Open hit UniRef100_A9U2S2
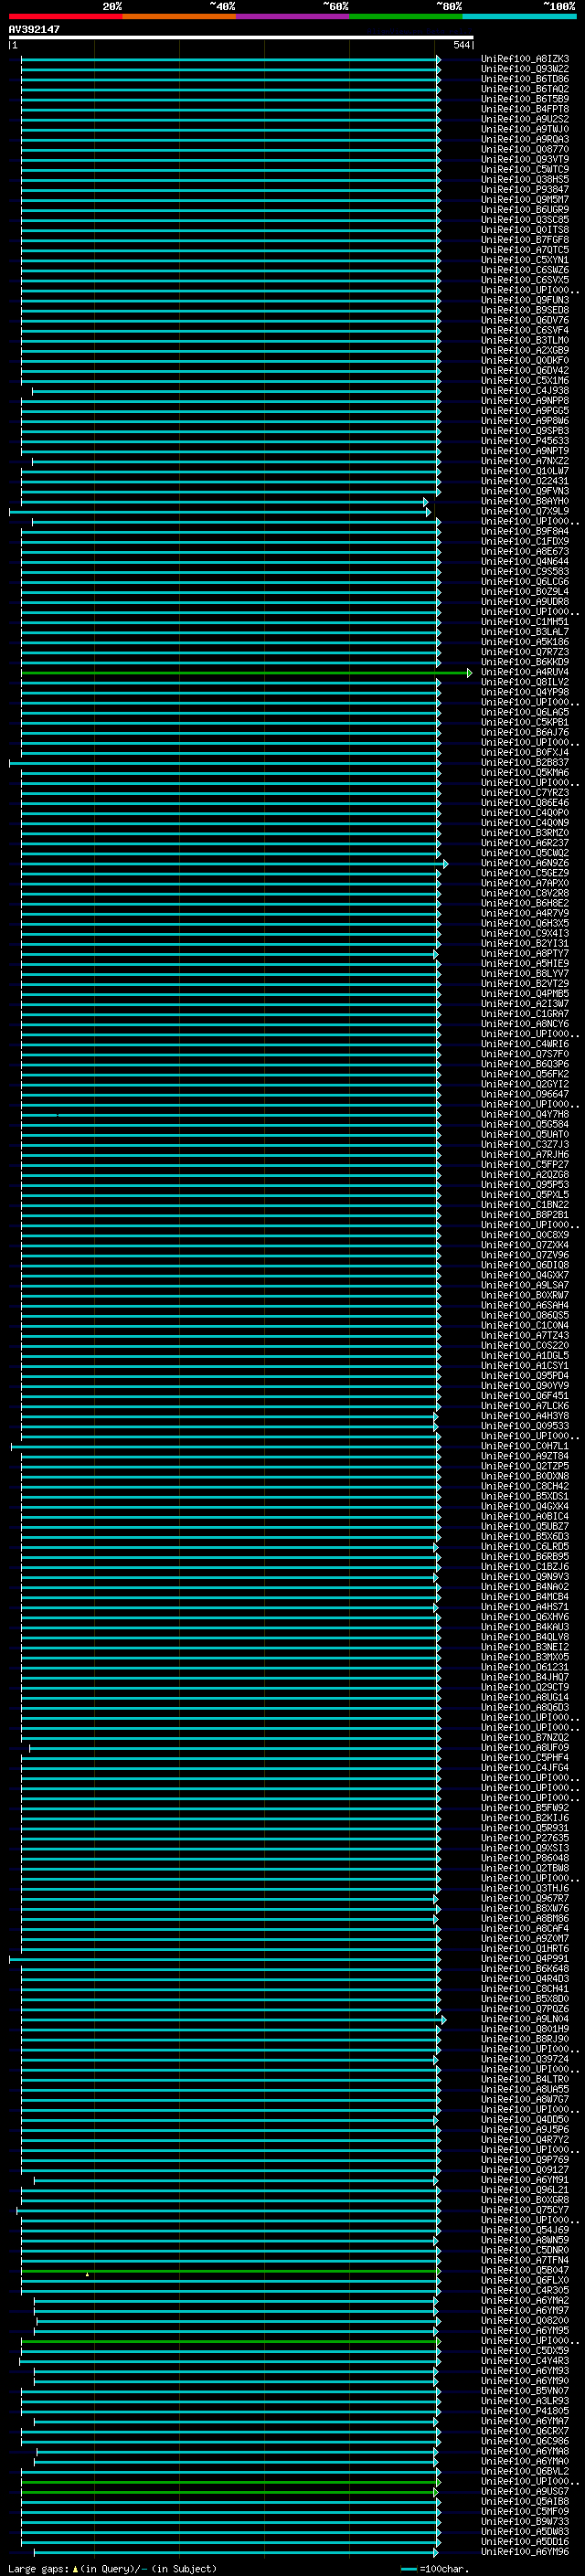 tap(525, 119)
